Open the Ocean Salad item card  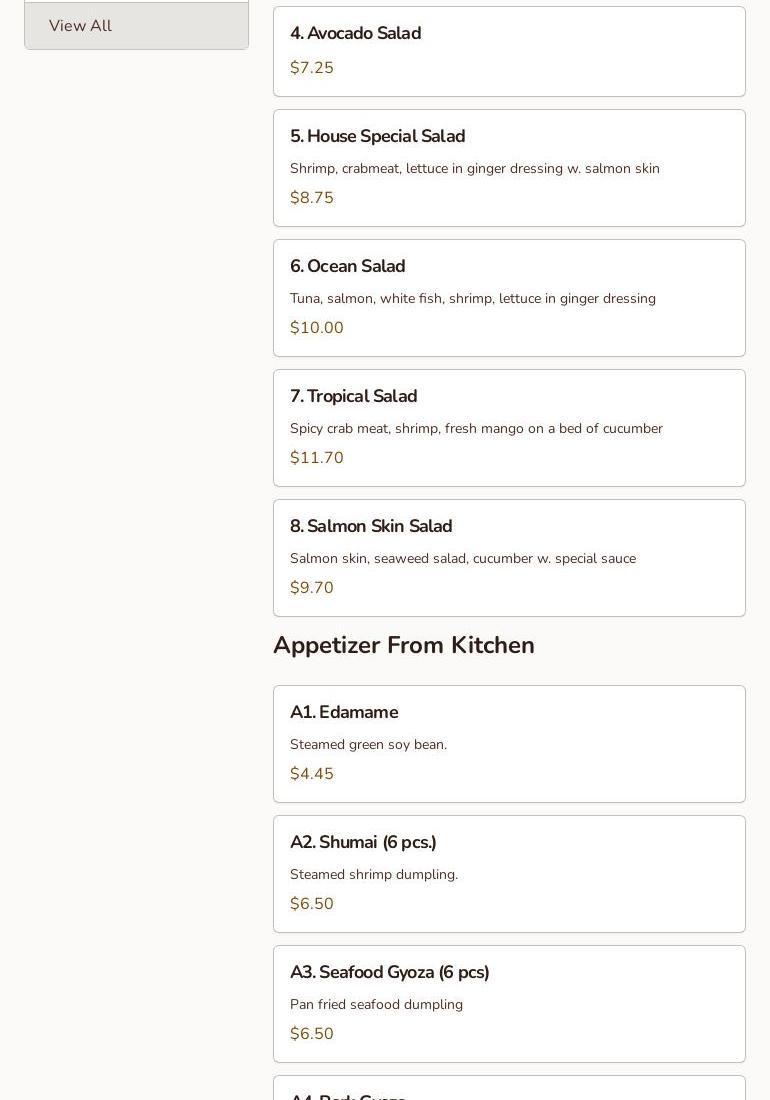348,267
